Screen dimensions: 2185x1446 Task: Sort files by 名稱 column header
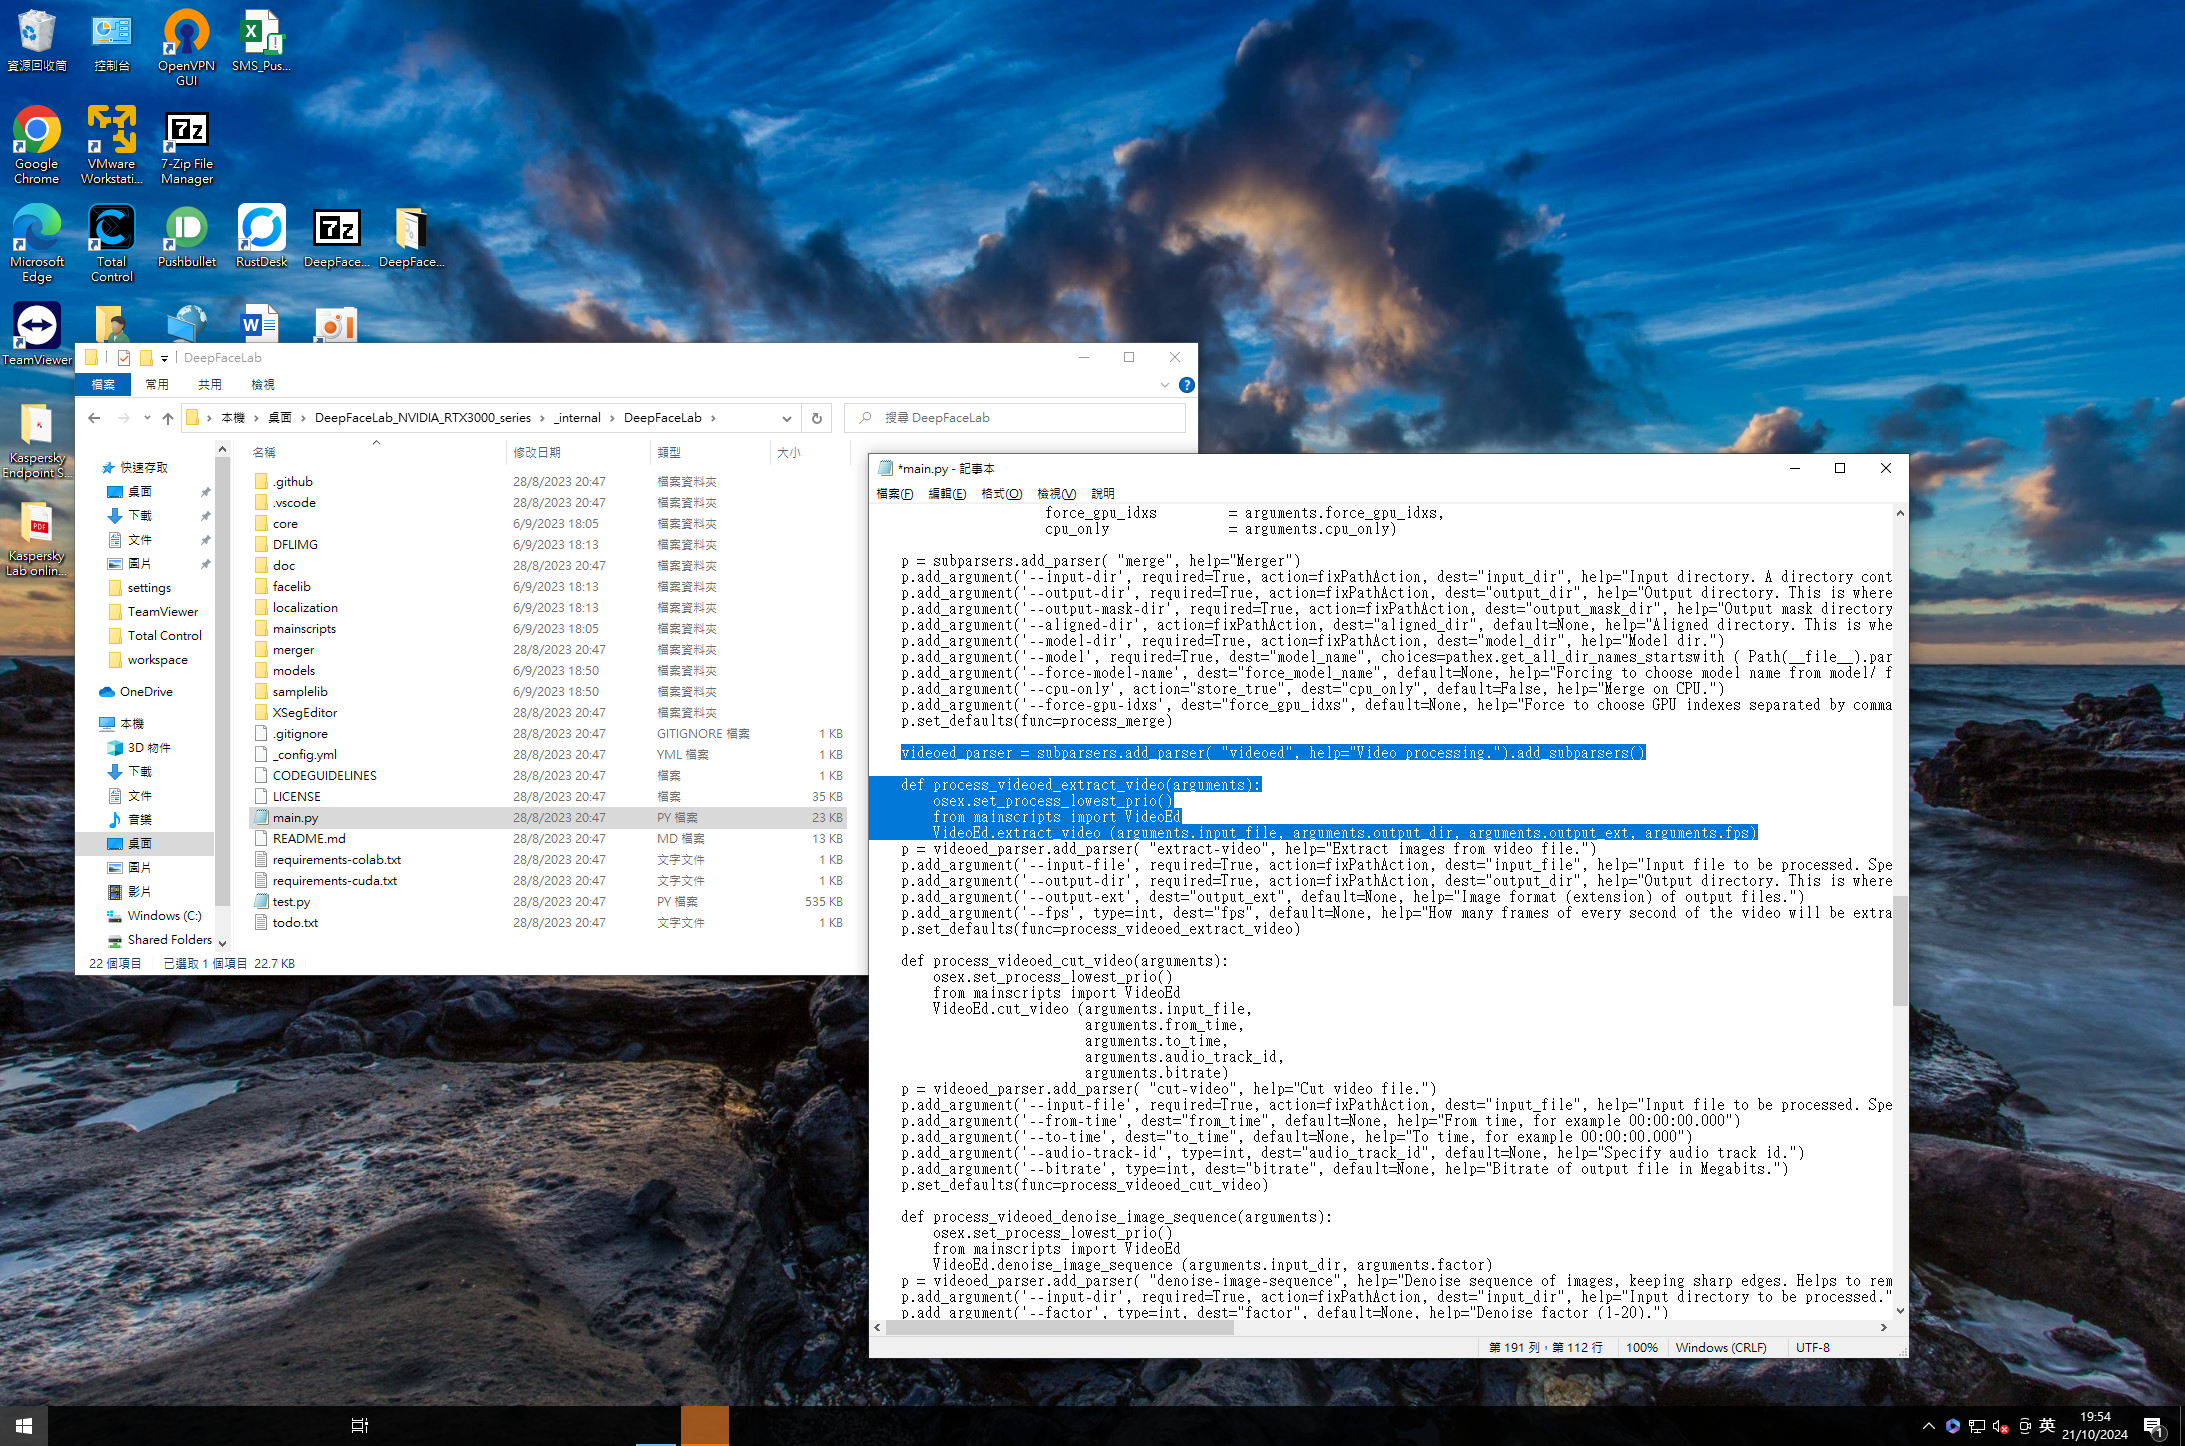click(x=376, y=453)
